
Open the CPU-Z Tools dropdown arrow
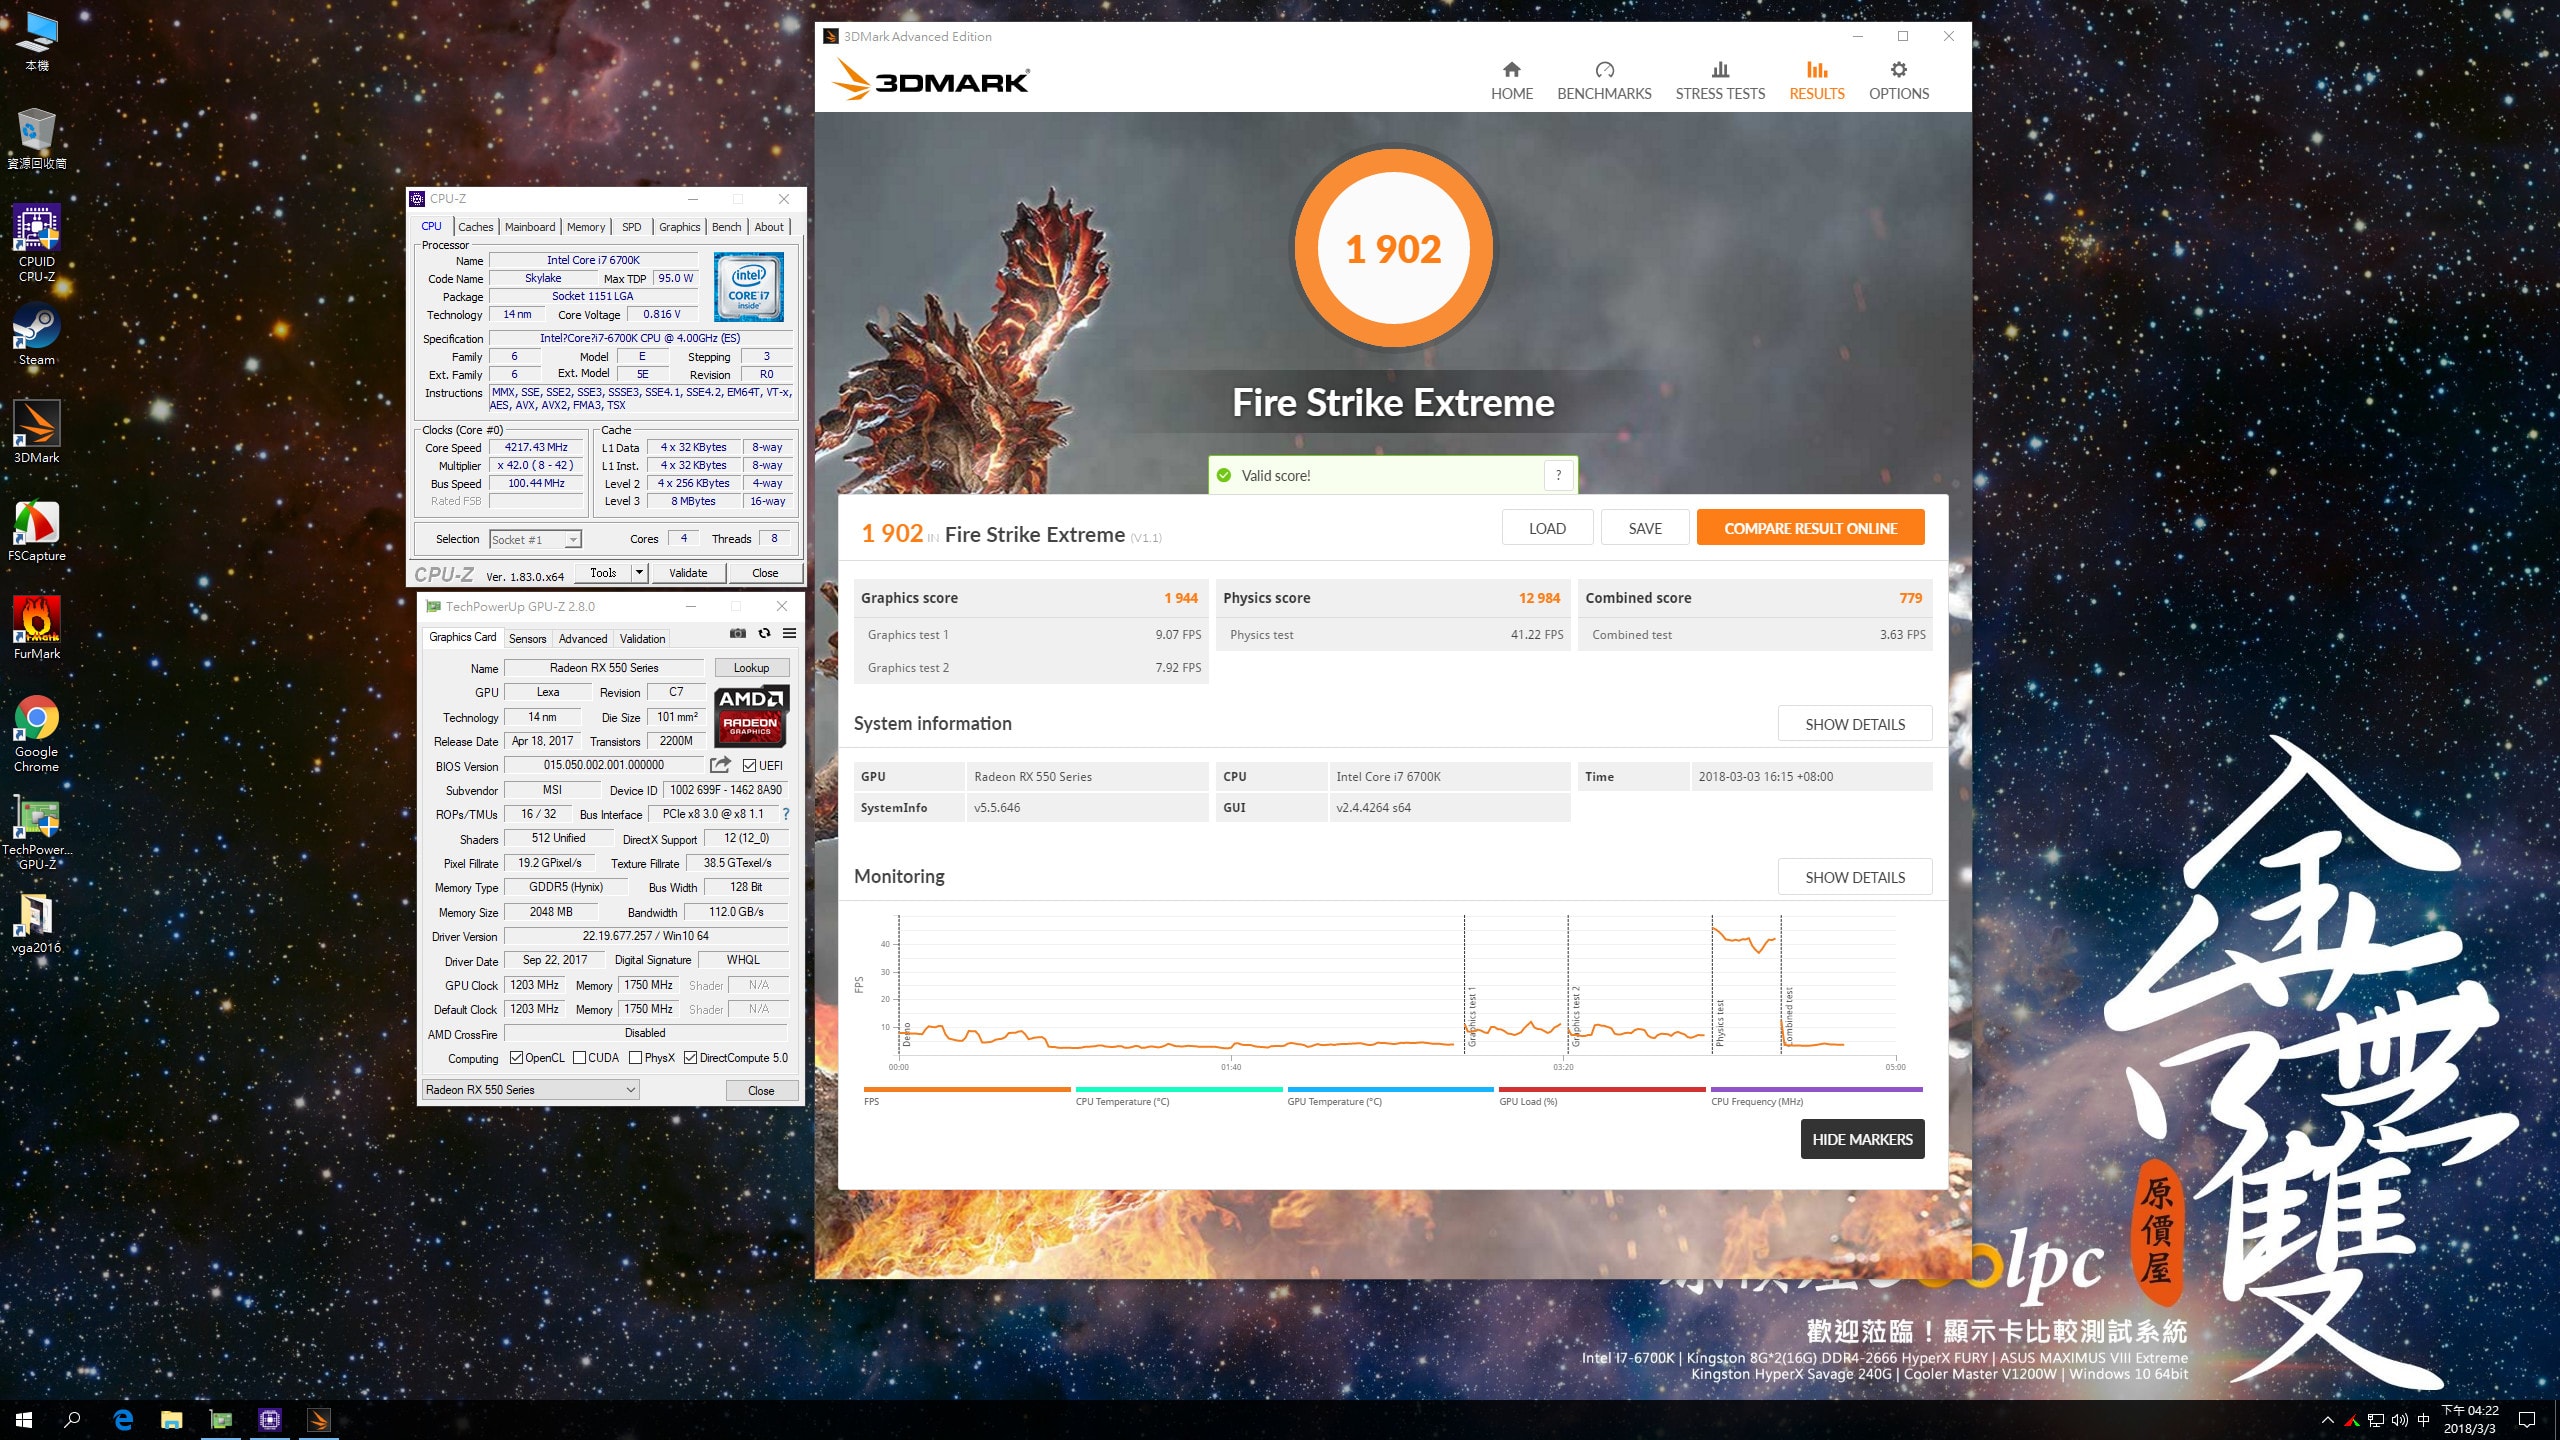640,572
